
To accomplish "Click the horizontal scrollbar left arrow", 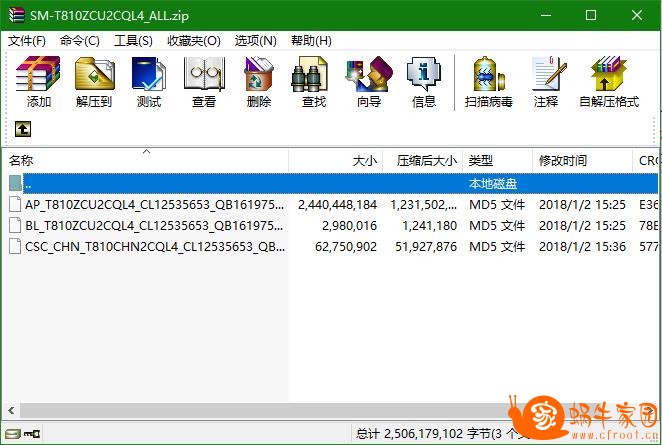I will (x=11, y=410).
